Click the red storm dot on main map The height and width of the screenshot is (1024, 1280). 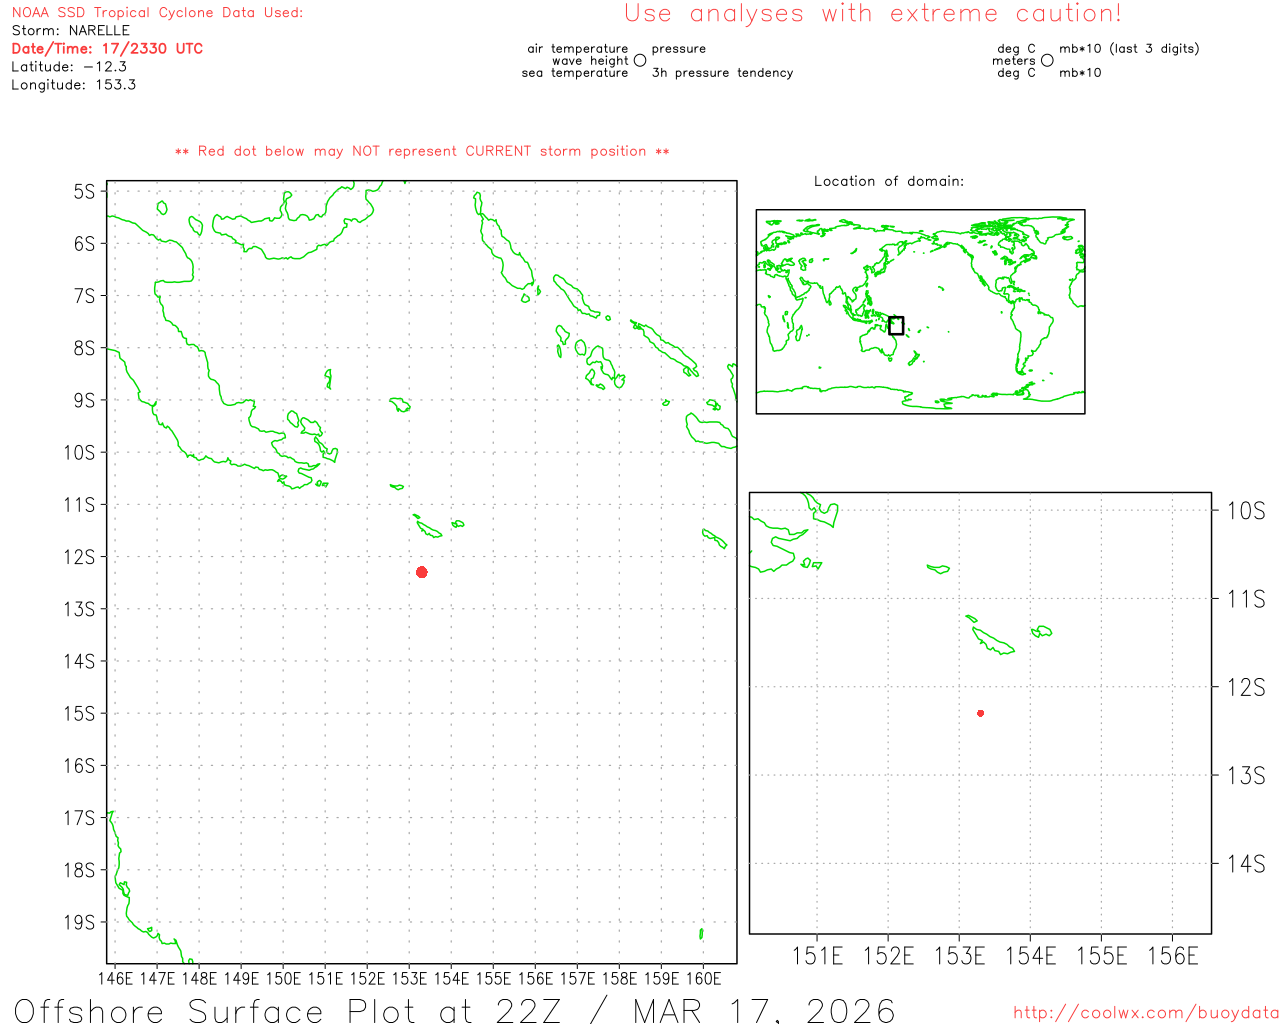(422, 572)
